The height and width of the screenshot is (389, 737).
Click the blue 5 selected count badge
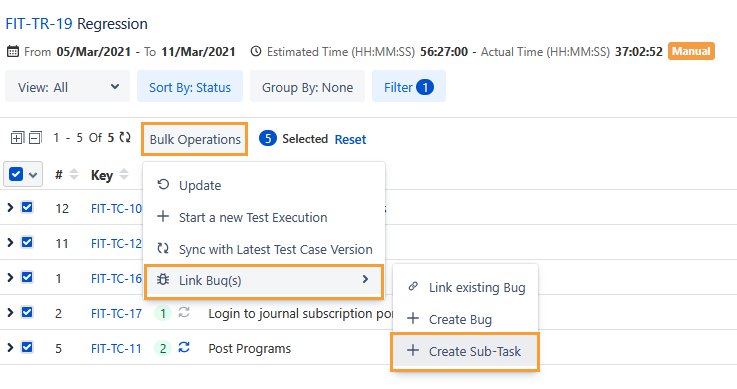pyautogui.click(x=268, y=139)
